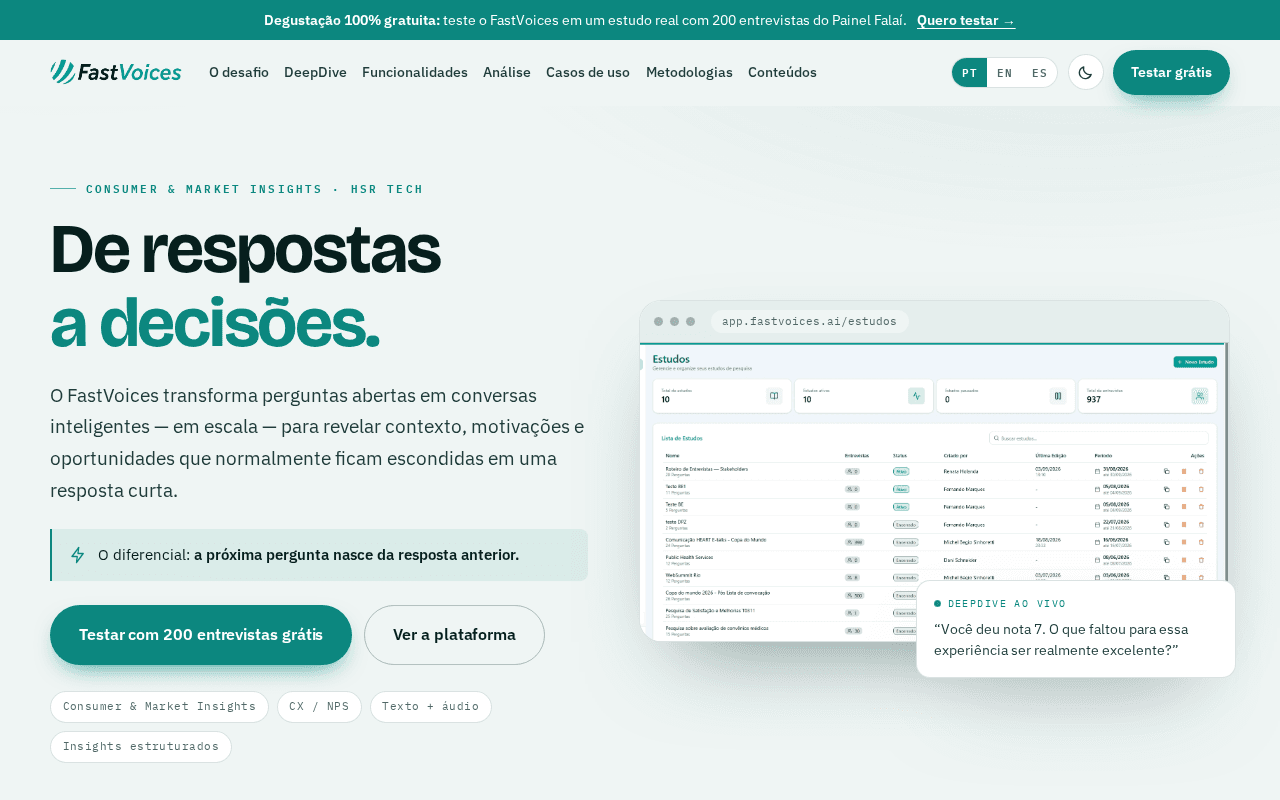Click the pause icon on the Estudos pausados card
This screenshot has width=1280, height=800.
[x=1058, y=396]
